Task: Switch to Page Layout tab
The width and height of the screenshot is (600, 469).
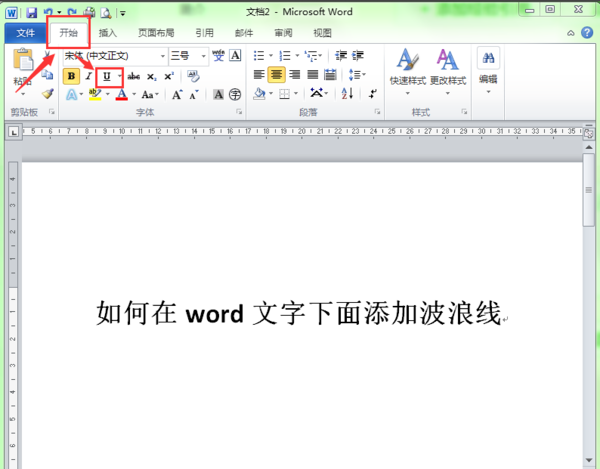Action: coord(156,33)
